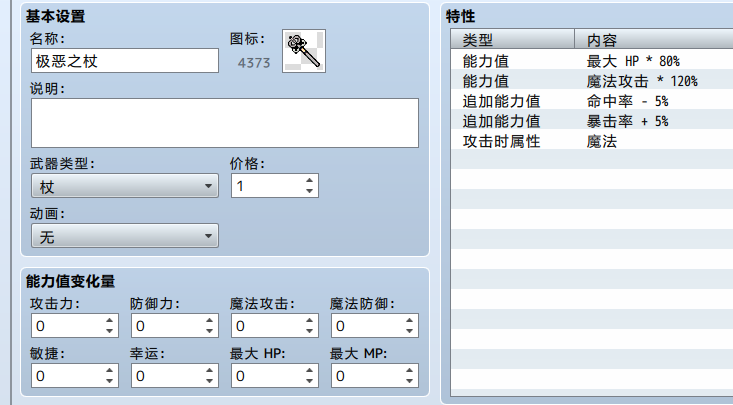
Task: Select the 攻击时属性 魔法 trait row
Action: pos(592,141)
